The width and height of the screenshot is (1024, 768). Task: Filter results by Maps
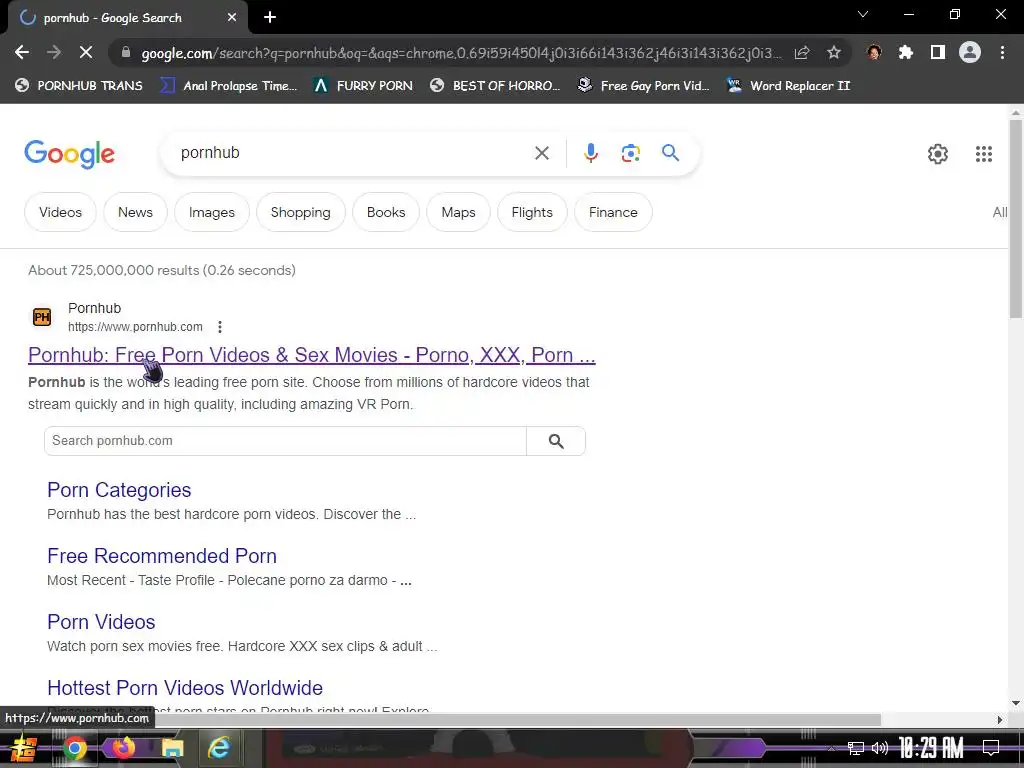coord(458,212)
